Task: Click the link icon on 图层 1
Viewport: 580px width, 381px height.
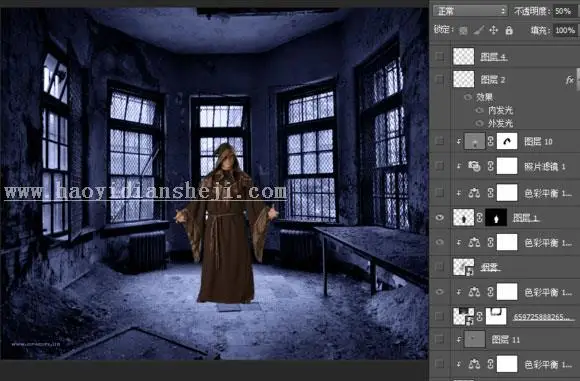Action: pos(479,218)
